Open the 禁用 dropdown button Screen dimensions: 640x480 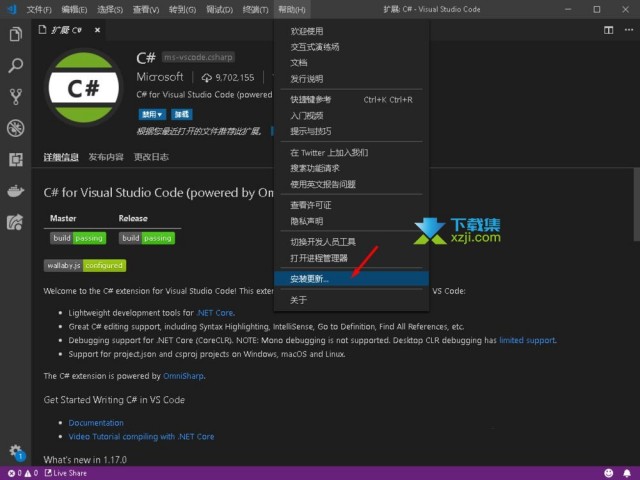(x=152, y=114)
